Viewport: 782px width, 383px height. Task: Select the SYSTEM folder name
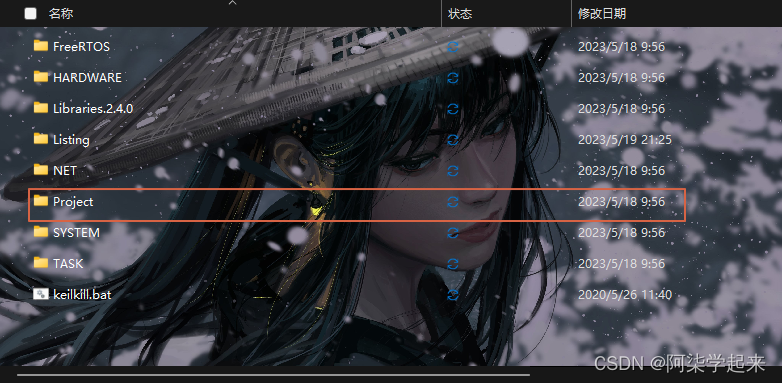[x=76, y=232]
